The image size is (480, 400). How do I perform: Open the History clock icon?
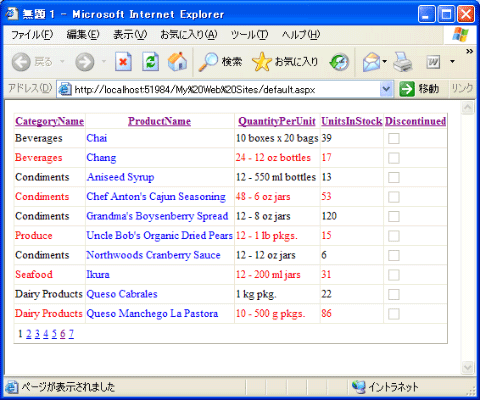coord(339,62)
